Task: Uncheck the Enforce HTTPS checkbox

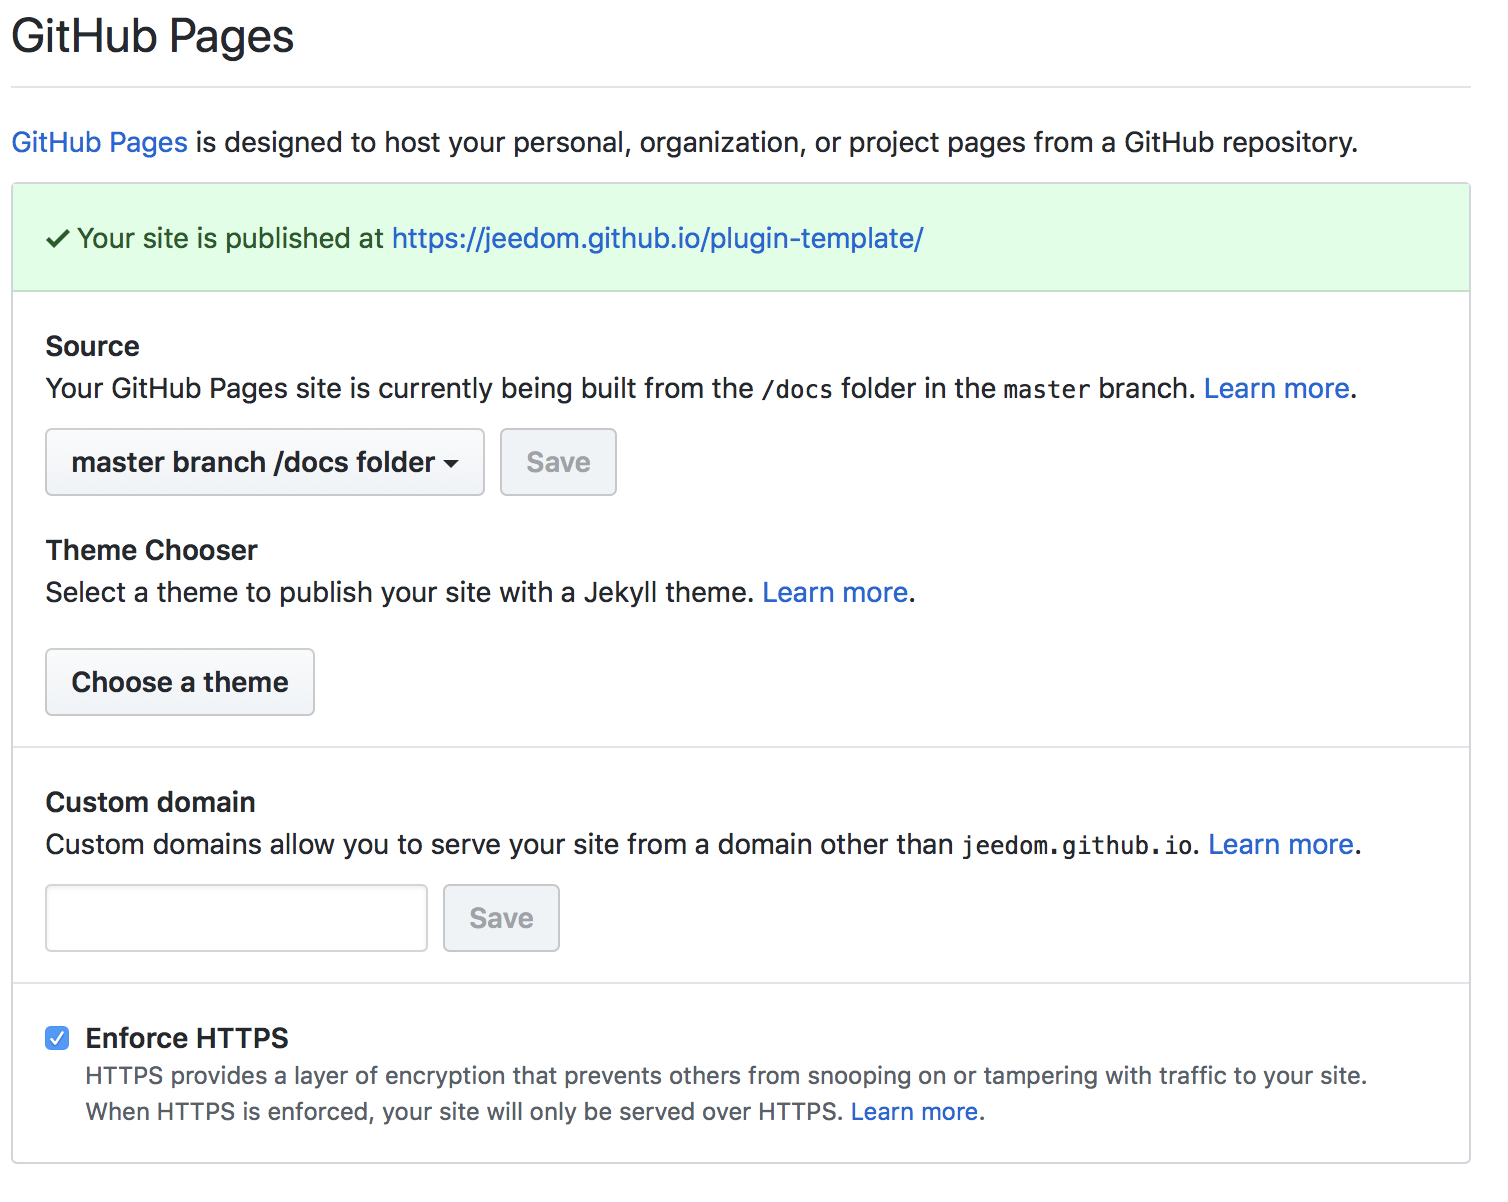Action: point(57,1038)
